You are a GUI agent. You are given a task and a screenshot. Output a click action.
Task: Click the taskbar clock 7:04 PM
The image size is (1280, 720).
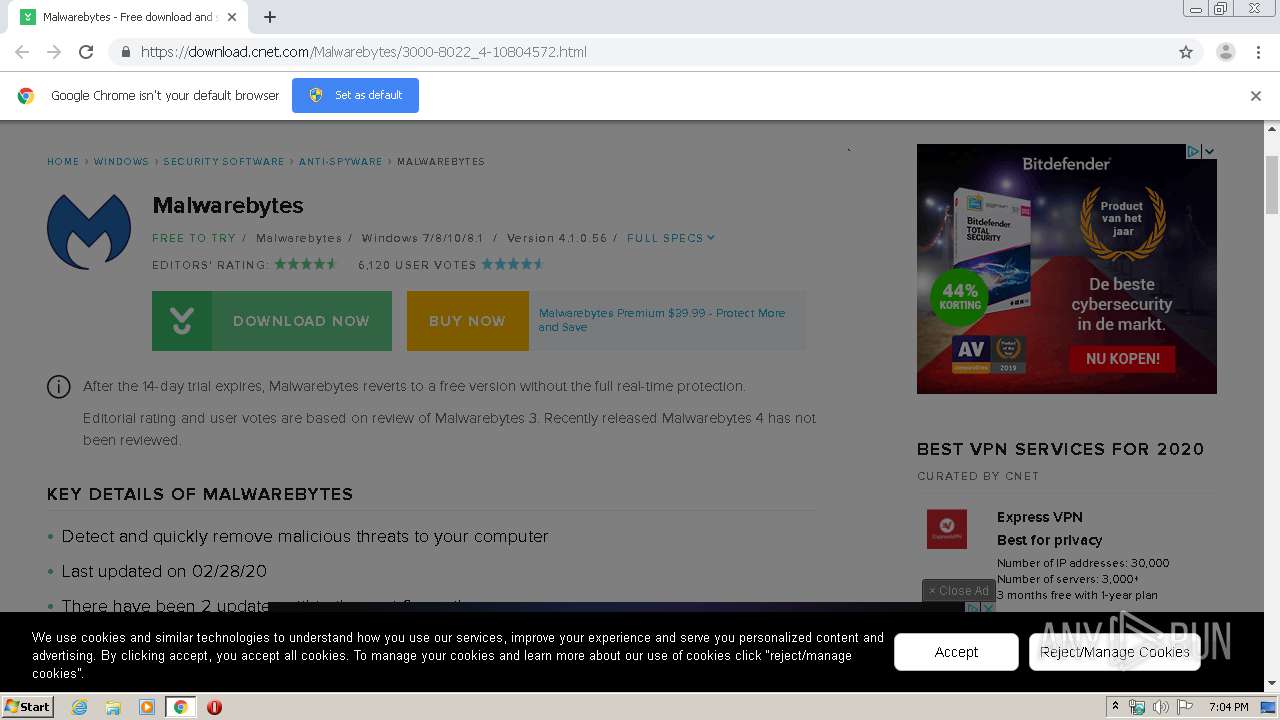(x=1228, y=707)
